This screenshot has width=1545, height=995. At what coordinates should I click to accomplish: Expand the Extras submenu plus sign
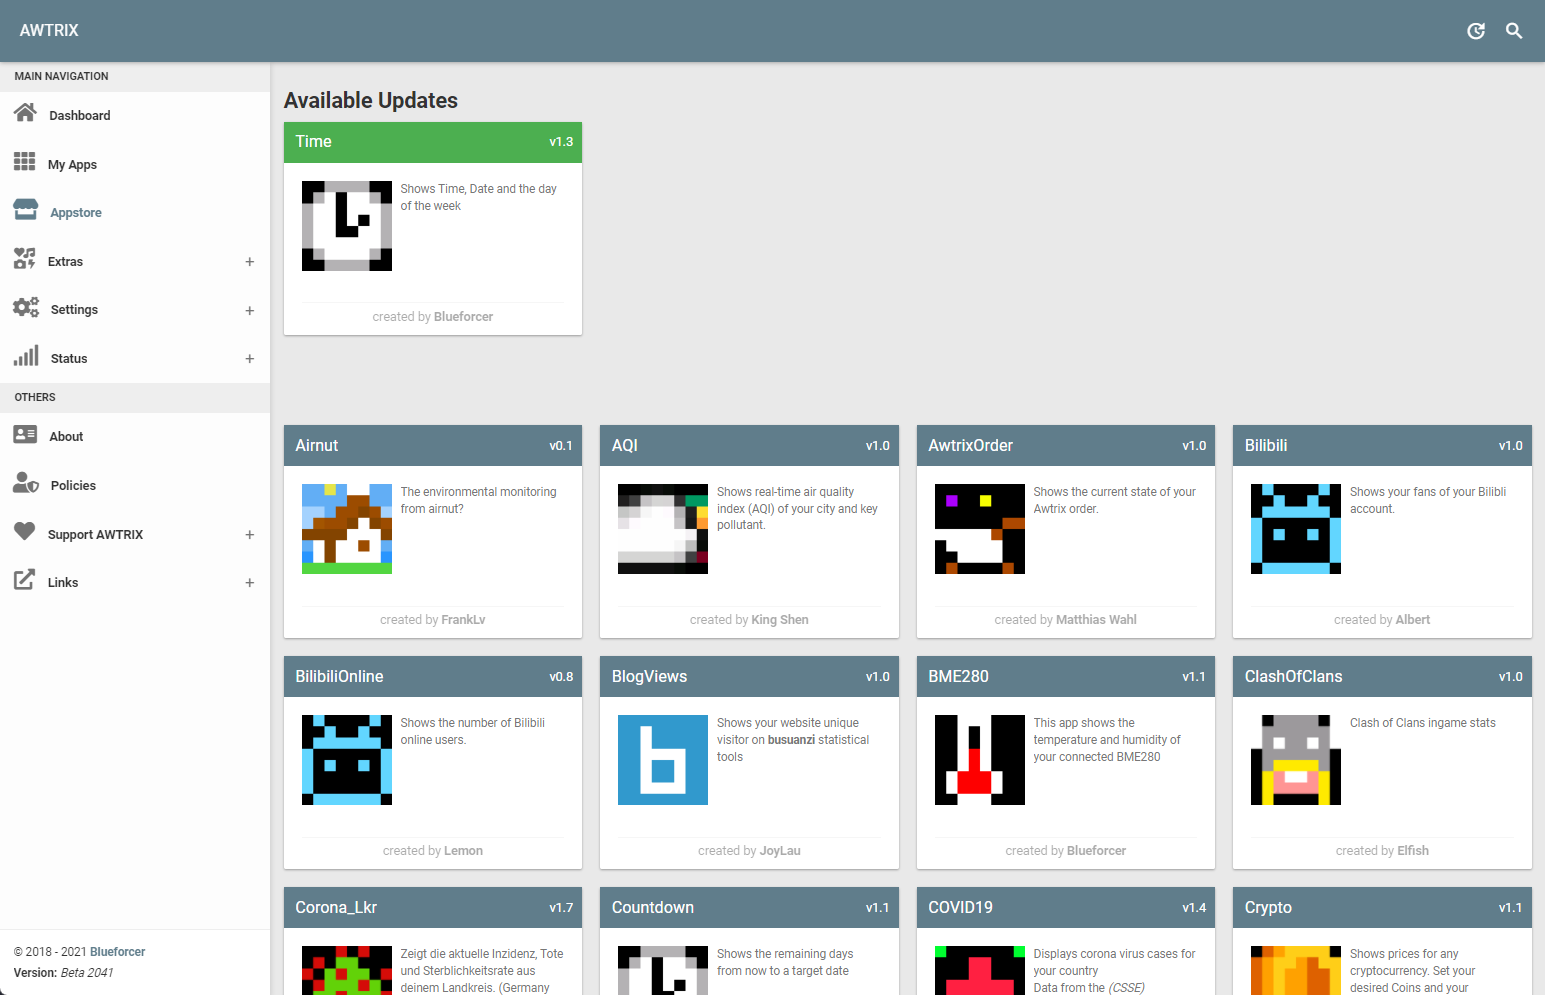click(x=250, y=262)
